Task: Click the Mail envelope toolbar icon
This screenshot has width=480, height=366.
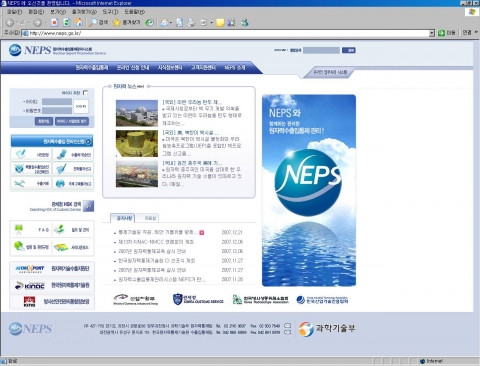Action: 165,23
